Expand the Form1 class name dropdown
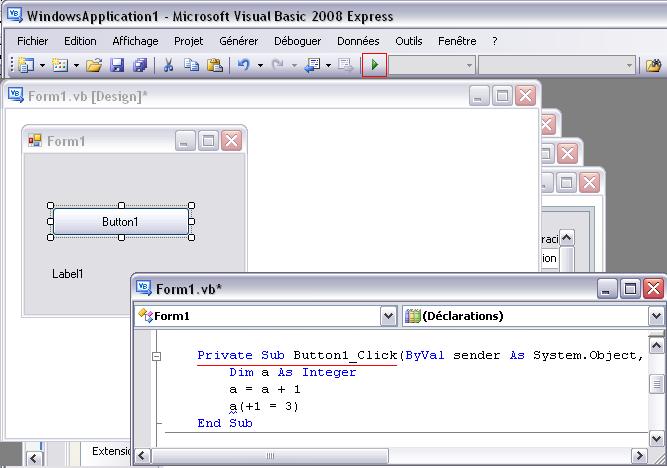The width and height of the screenshot is (667, 468). 388,316
